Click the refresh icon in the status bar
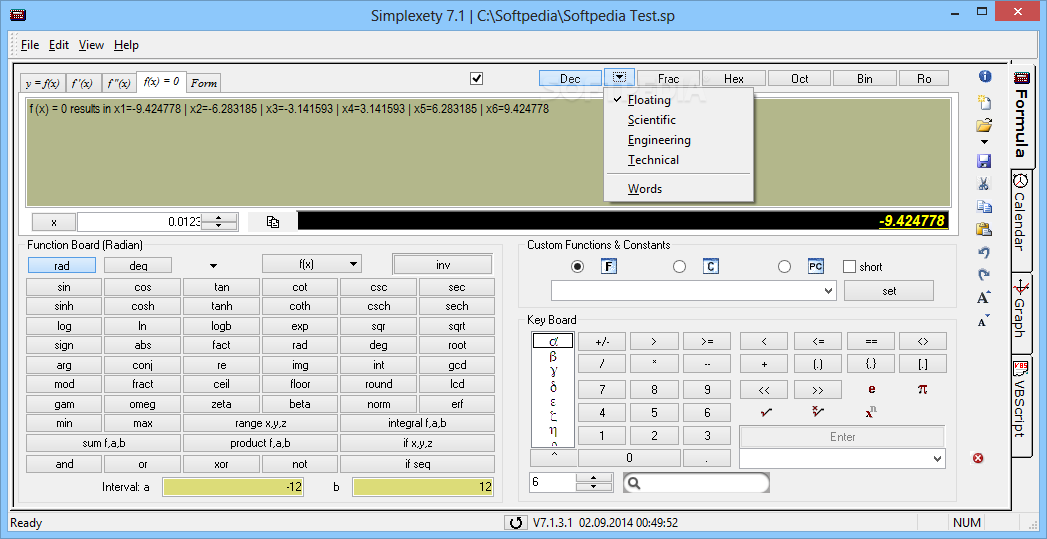 point(515,523)
